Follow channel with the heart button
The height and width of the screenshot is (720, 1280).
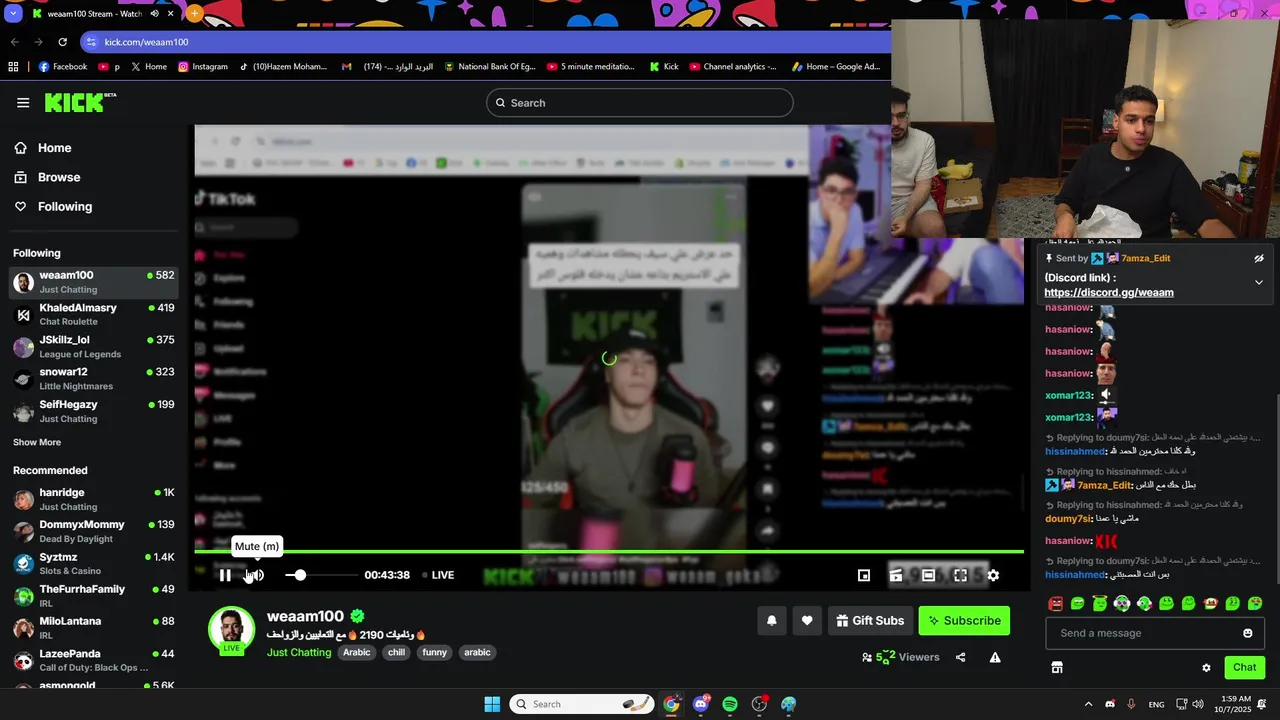(x=807, y=620)
